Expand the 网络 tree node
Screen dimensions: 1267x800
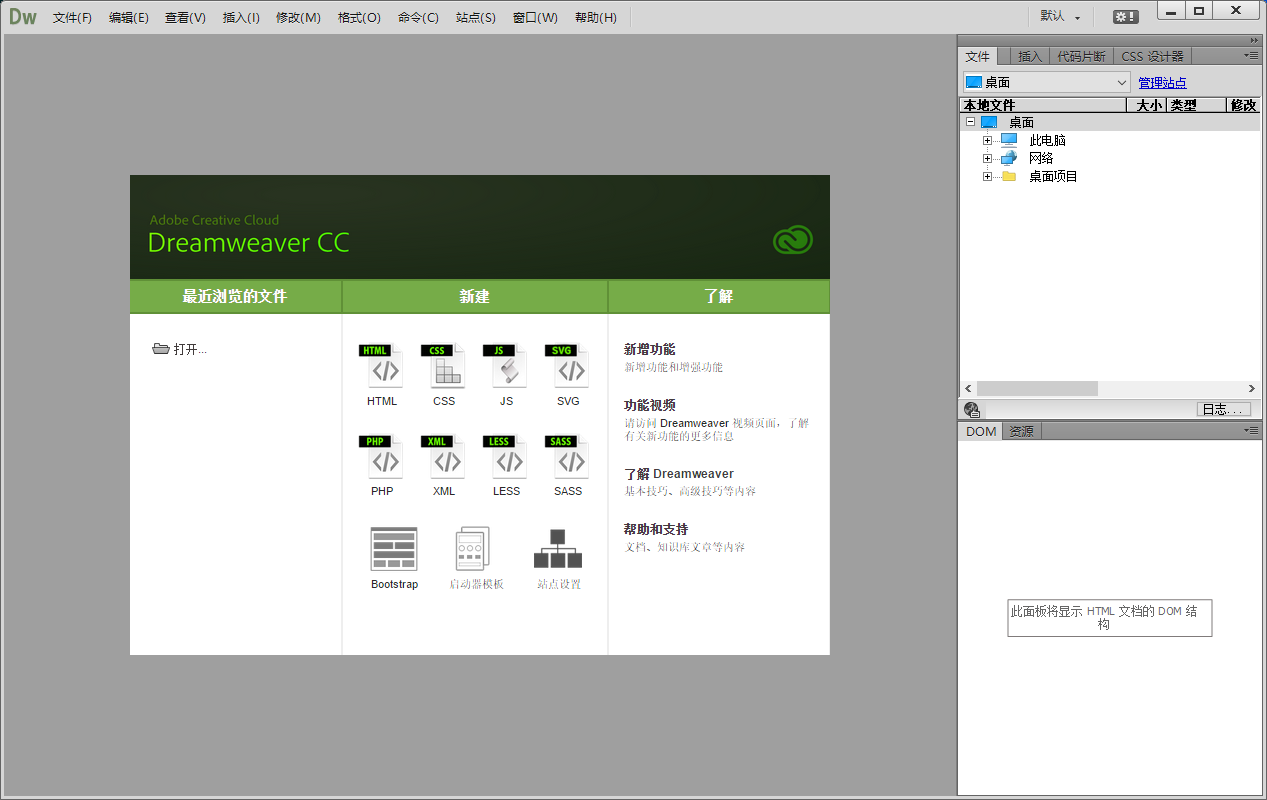(x=988, y=158)
